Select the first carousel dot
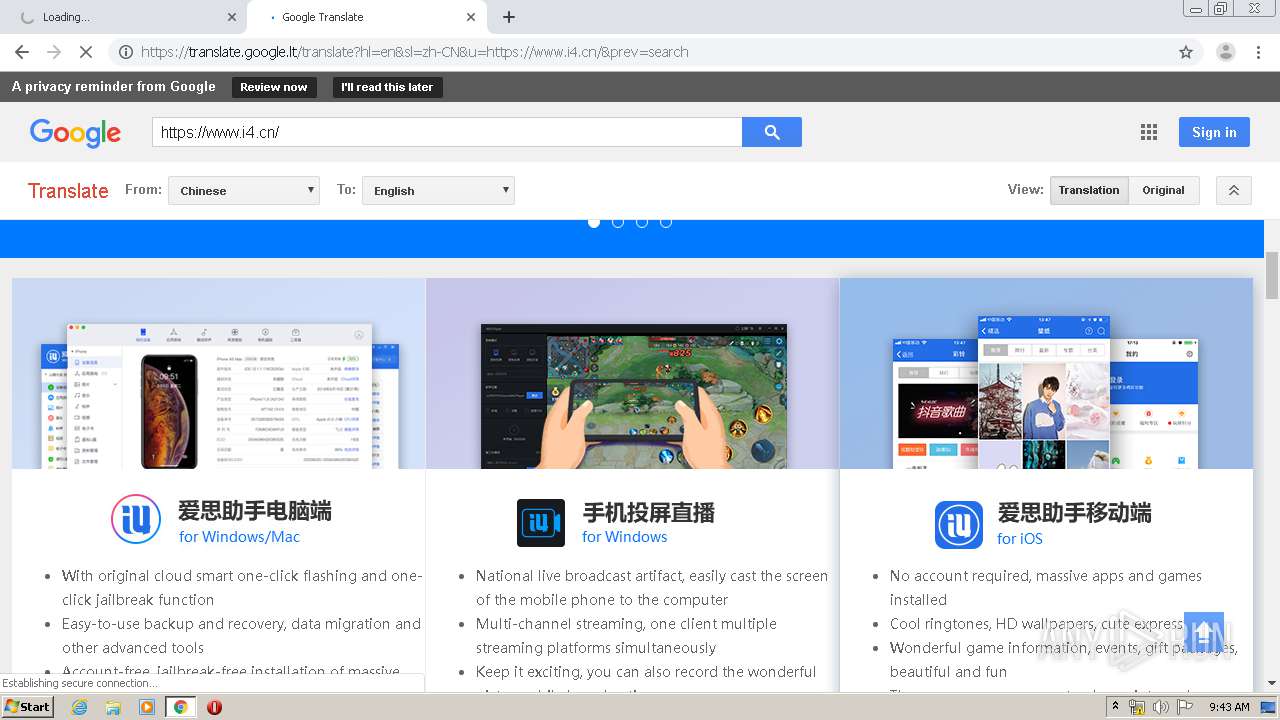Viewport: 1280px width, 720px height. click(x=594, y=222)
